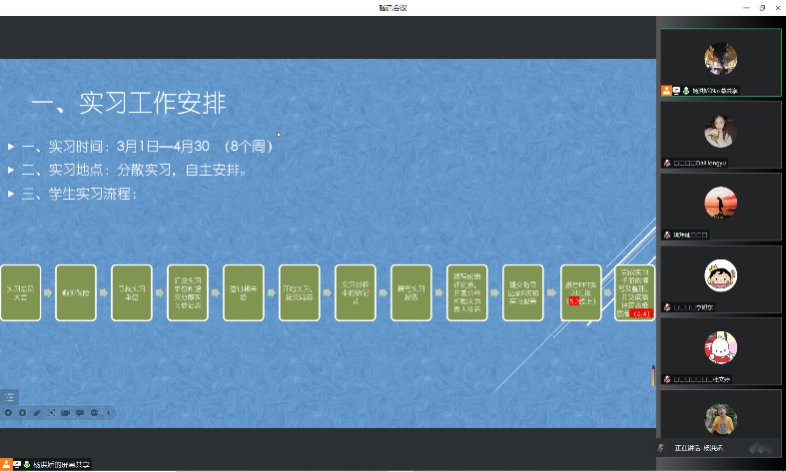This screenshot has width=786, height=472.
Task: Click green microphone icon on top participant tile
Action: pyautogui.click(x=686, y=90)
